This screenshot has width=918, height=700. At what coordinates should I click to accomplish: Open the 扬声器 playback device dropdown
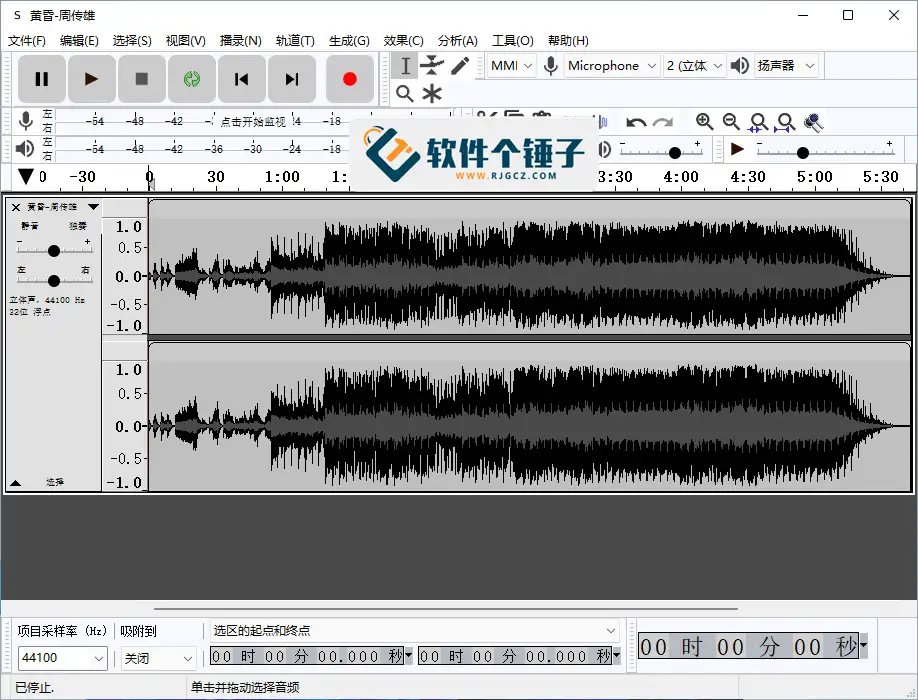pos(783,65)
